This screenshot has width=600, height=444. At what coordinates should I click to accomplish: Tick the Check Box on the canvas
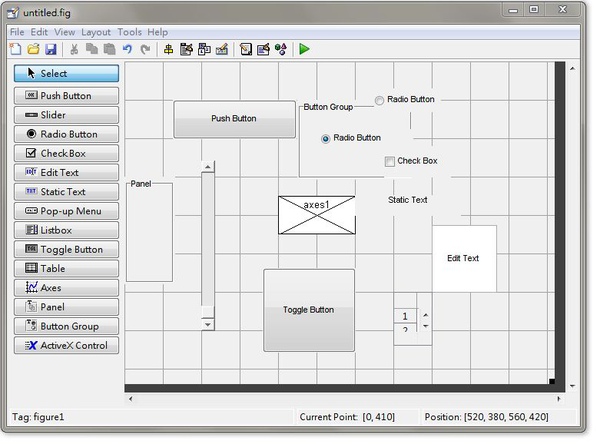(x=390, y=162)
